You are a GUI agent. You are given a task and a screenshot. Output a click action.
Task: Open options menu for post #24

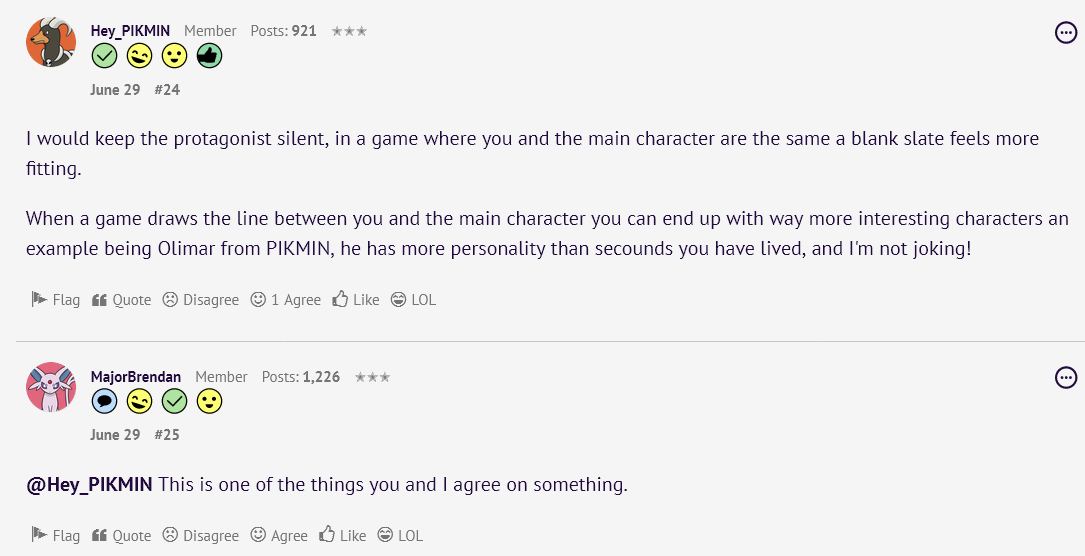pos(1066,33)
